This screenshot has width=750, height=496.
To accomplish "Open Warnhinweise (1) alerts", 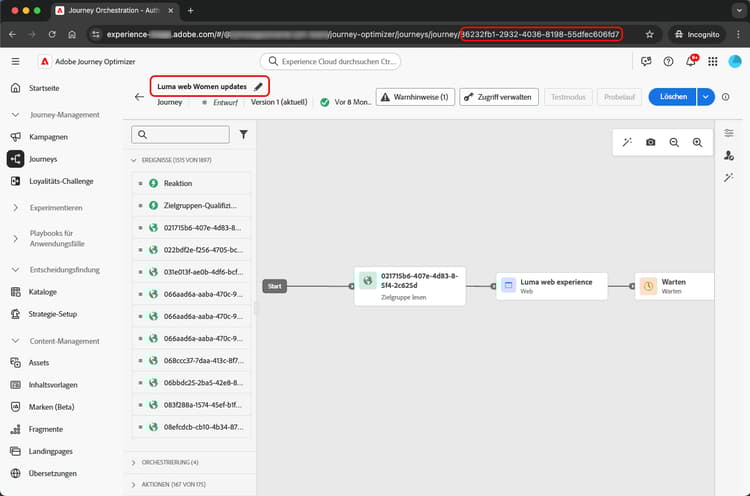I will (x=415, y=97).
